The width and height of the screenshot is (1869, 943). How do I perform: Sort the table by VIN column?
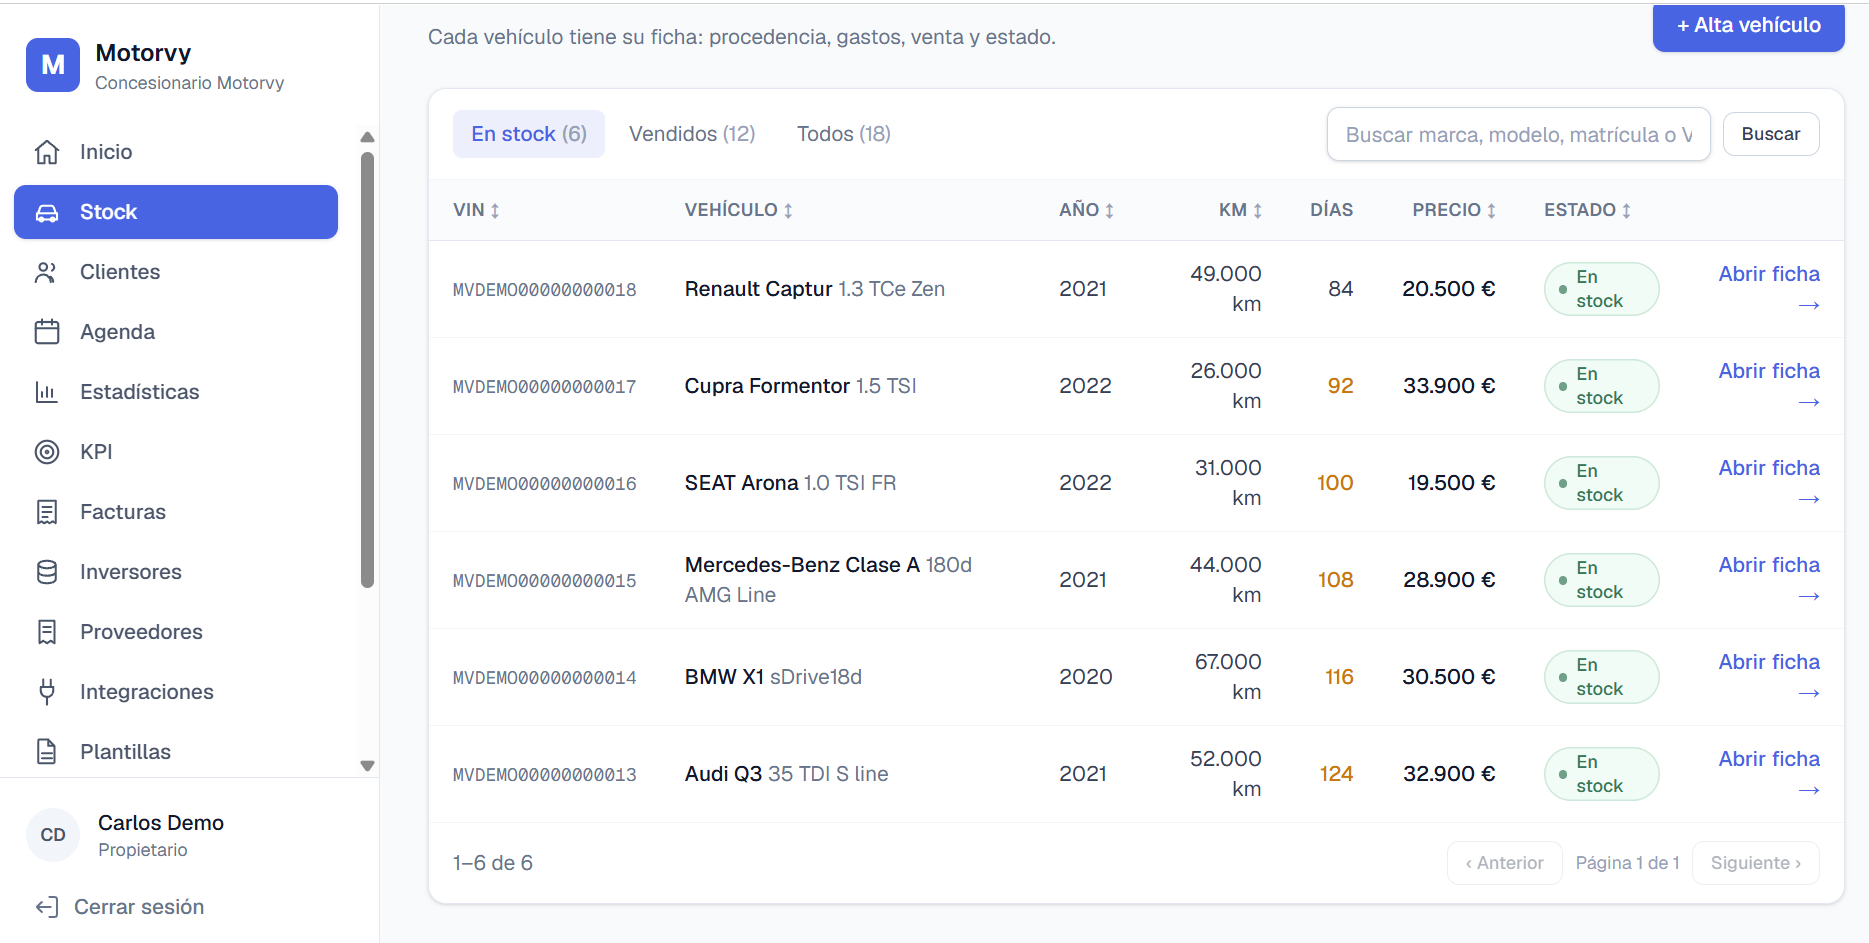click(x=476, y=210)
